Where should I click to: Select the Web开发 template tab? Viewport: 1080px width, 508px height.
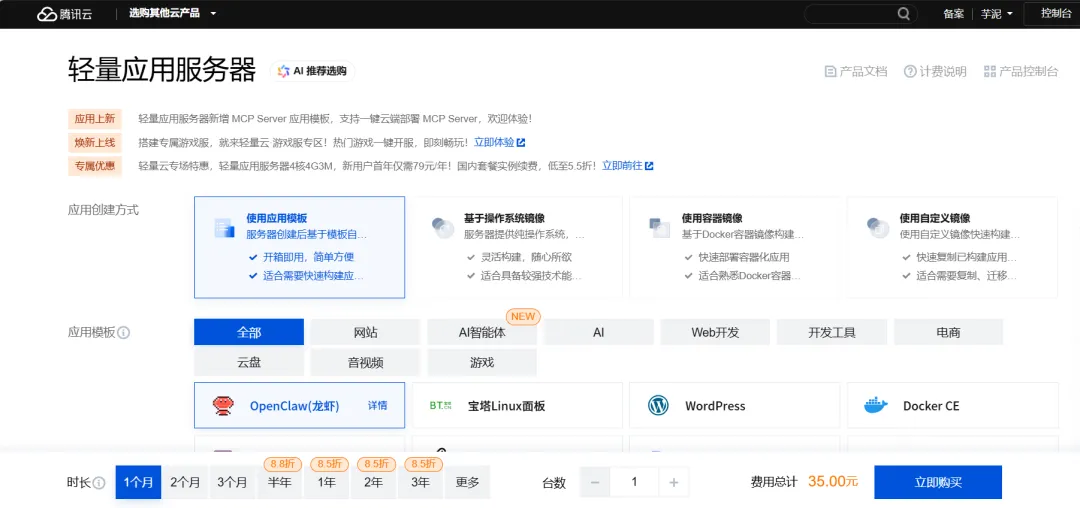tap(716, 332)
